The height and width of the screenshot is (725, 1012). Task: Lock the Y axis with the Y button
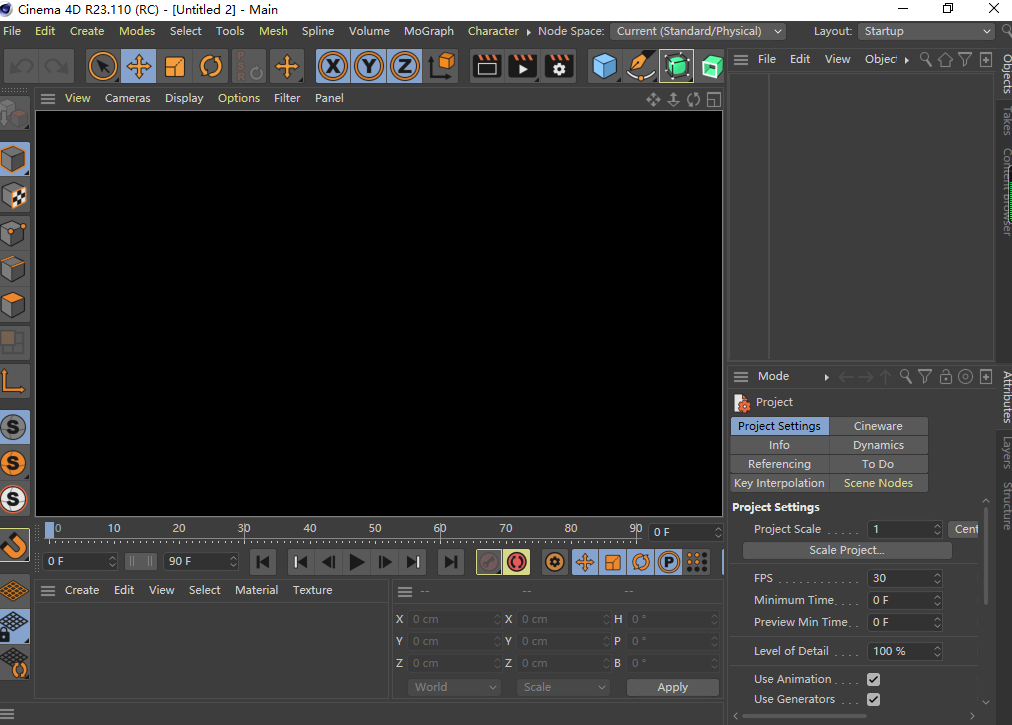pos(367,66)
